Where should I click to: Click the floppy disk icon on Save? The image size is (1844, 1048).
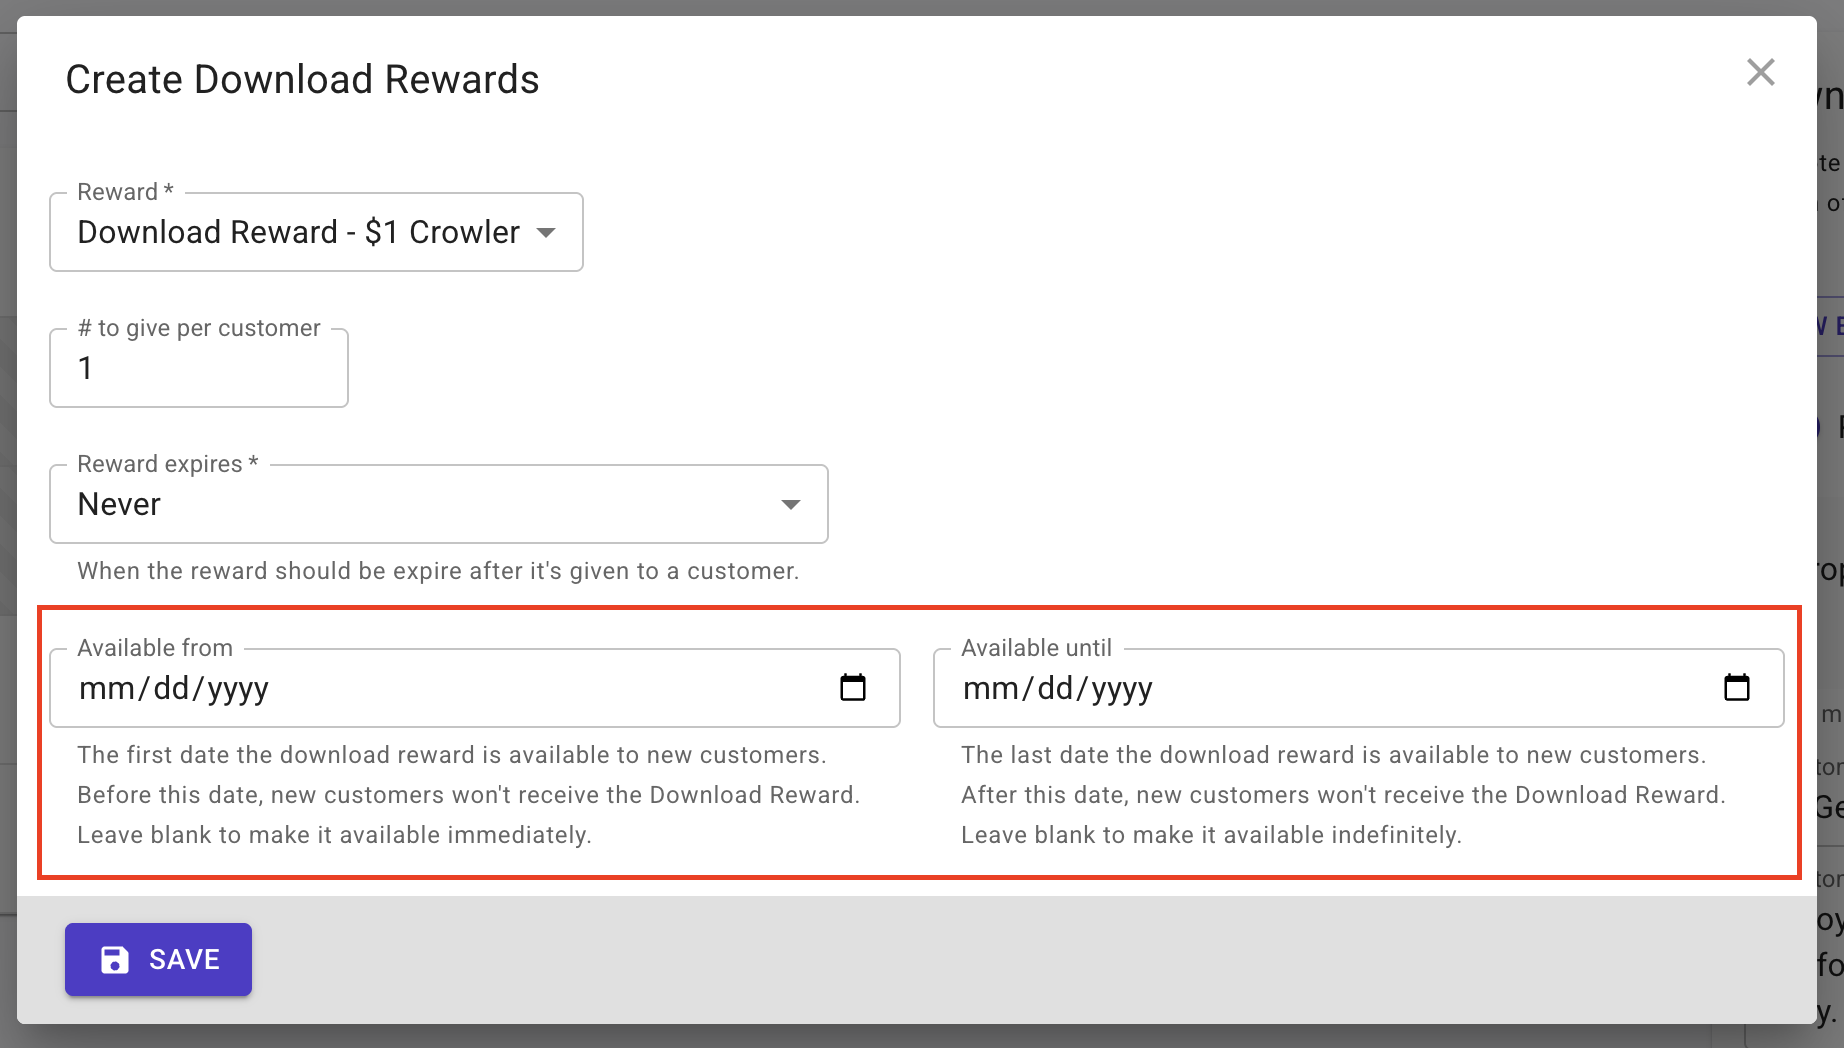115,960
